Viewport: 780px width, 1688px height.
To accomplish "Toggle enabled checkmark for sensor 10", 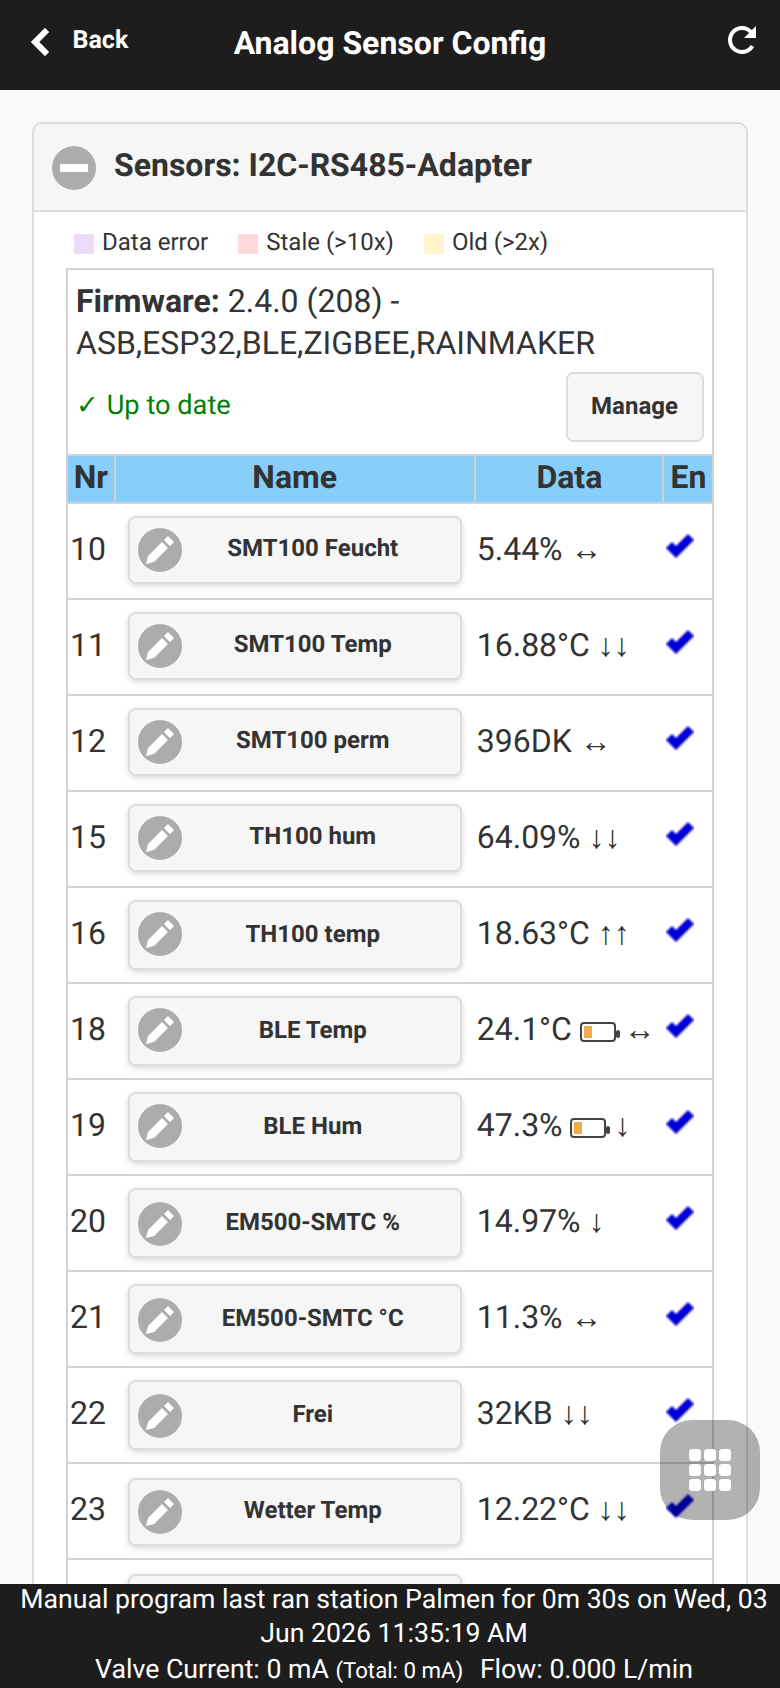I will point(680,546).
